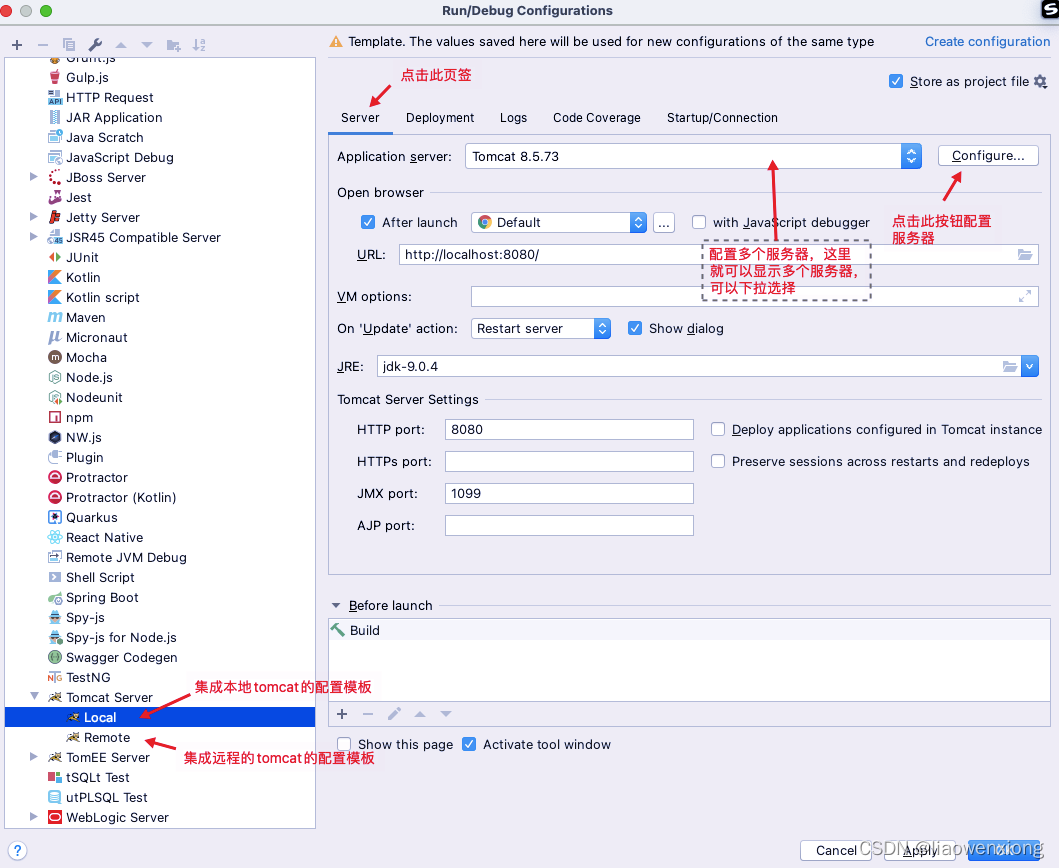
Task: Click the Cancel button
Action: coord(835,850)
